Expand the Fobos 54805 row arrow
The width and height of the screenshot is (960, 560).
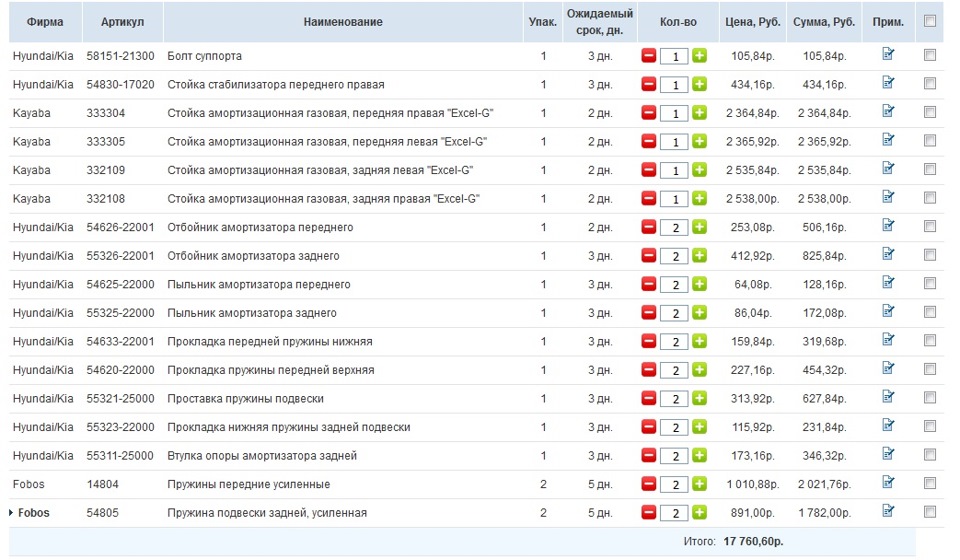(x=11, y=512)
